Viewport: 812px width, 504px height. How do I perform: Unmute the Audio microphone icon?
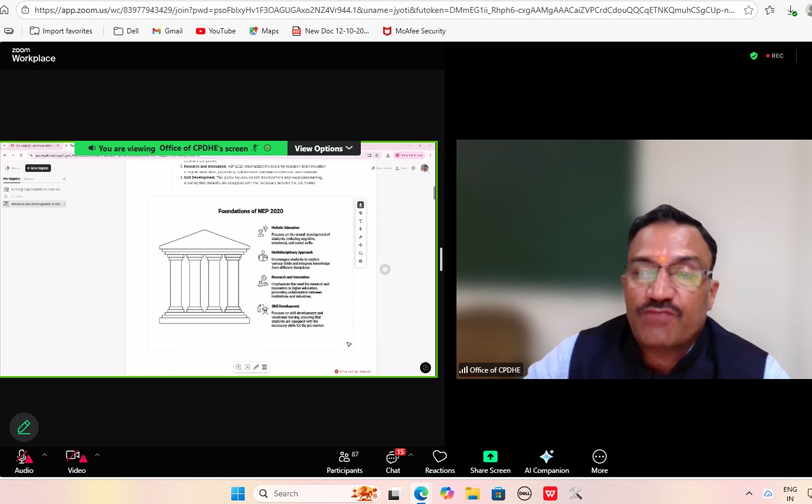click(x=24, y=456)
